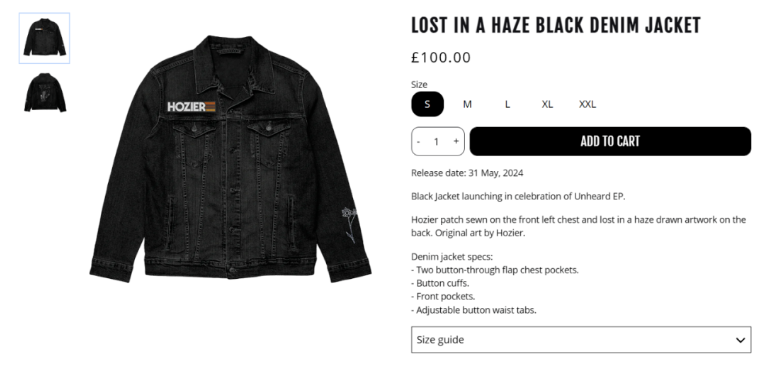Viewport: 764px width, 375px height.
Task: Click the quantity number field
Action: pyautogui.click(x=437, y=142)
